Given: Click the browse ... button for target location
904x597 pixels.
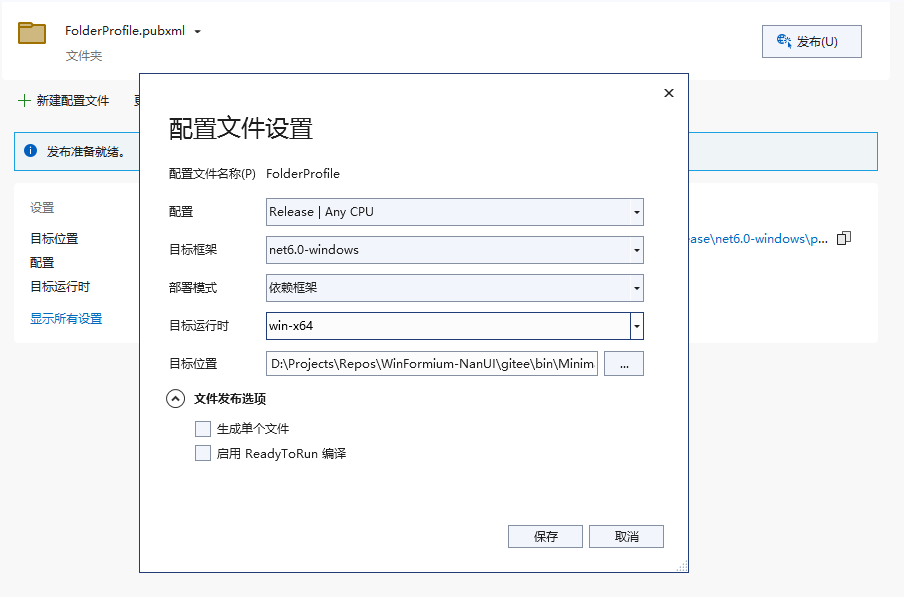Looking at the screenshot, I should click(624, 364).
